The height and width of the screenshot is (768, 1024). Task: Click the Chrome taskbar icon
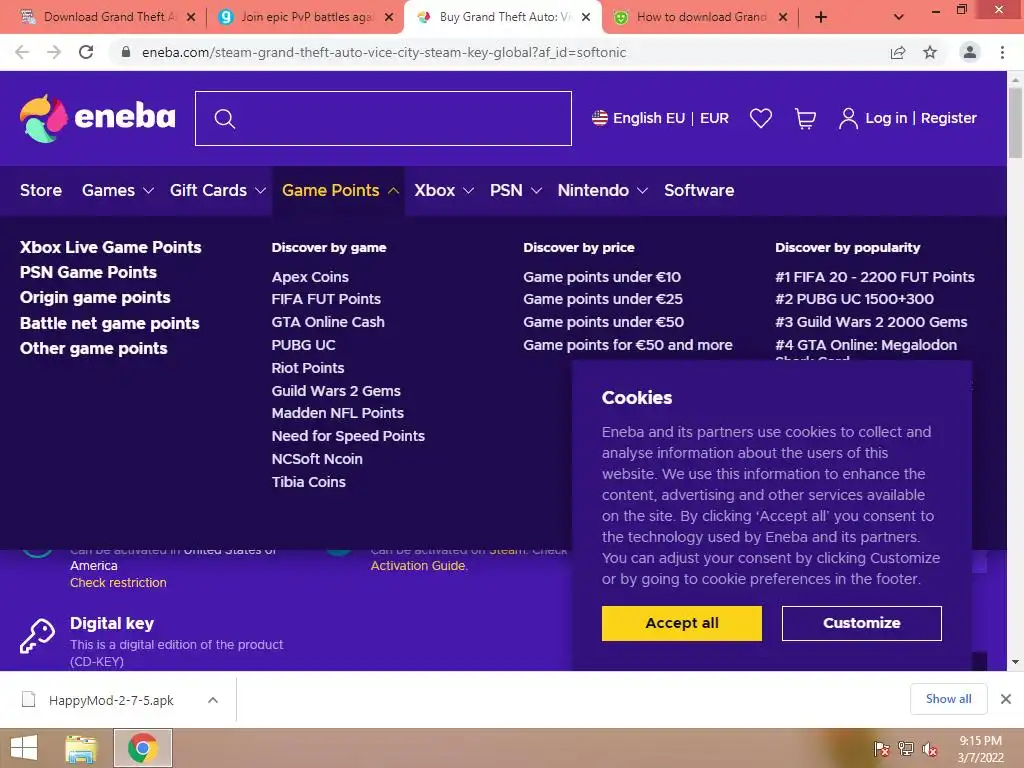pyautogui.click(x=143, y=748)
